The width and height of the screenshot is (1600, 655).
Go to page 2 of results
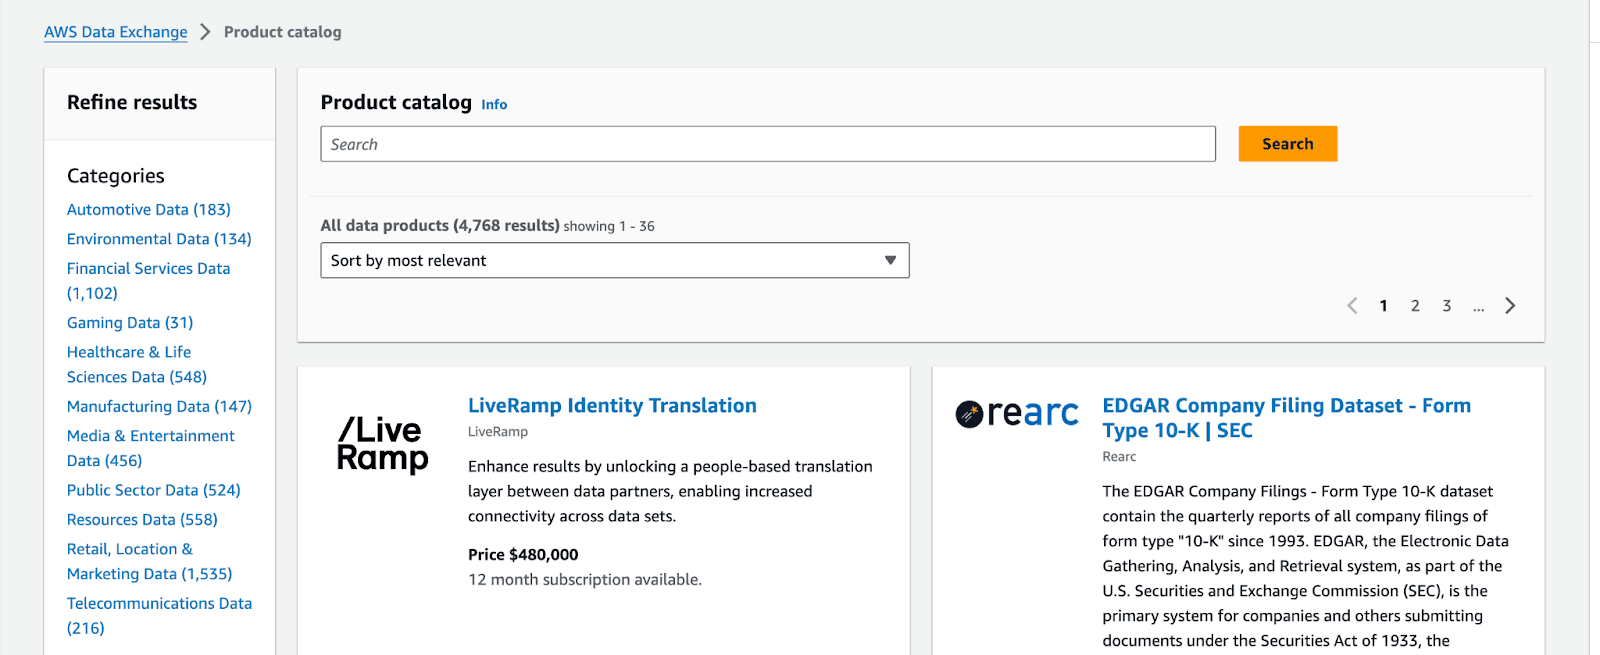click(1415, 306)
